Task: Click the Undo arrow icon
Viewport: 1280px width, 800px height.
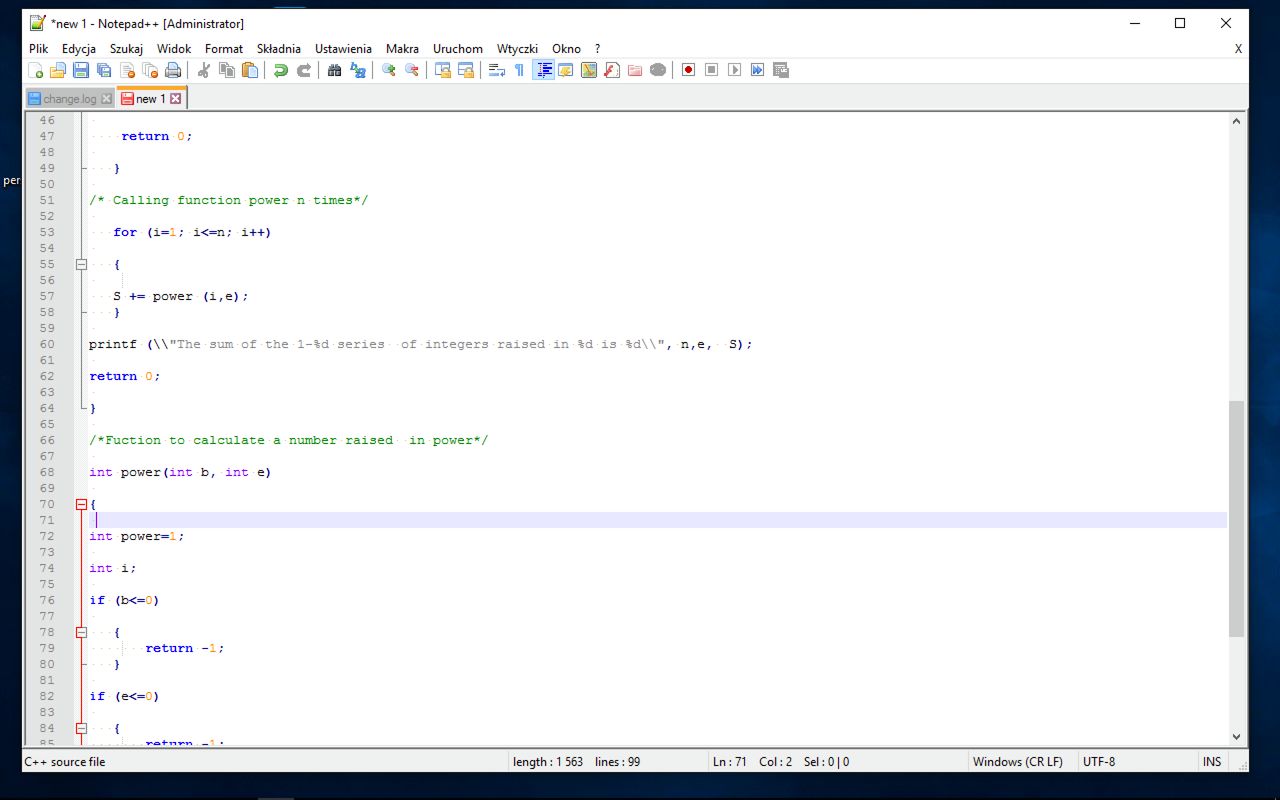Action: 281,70
